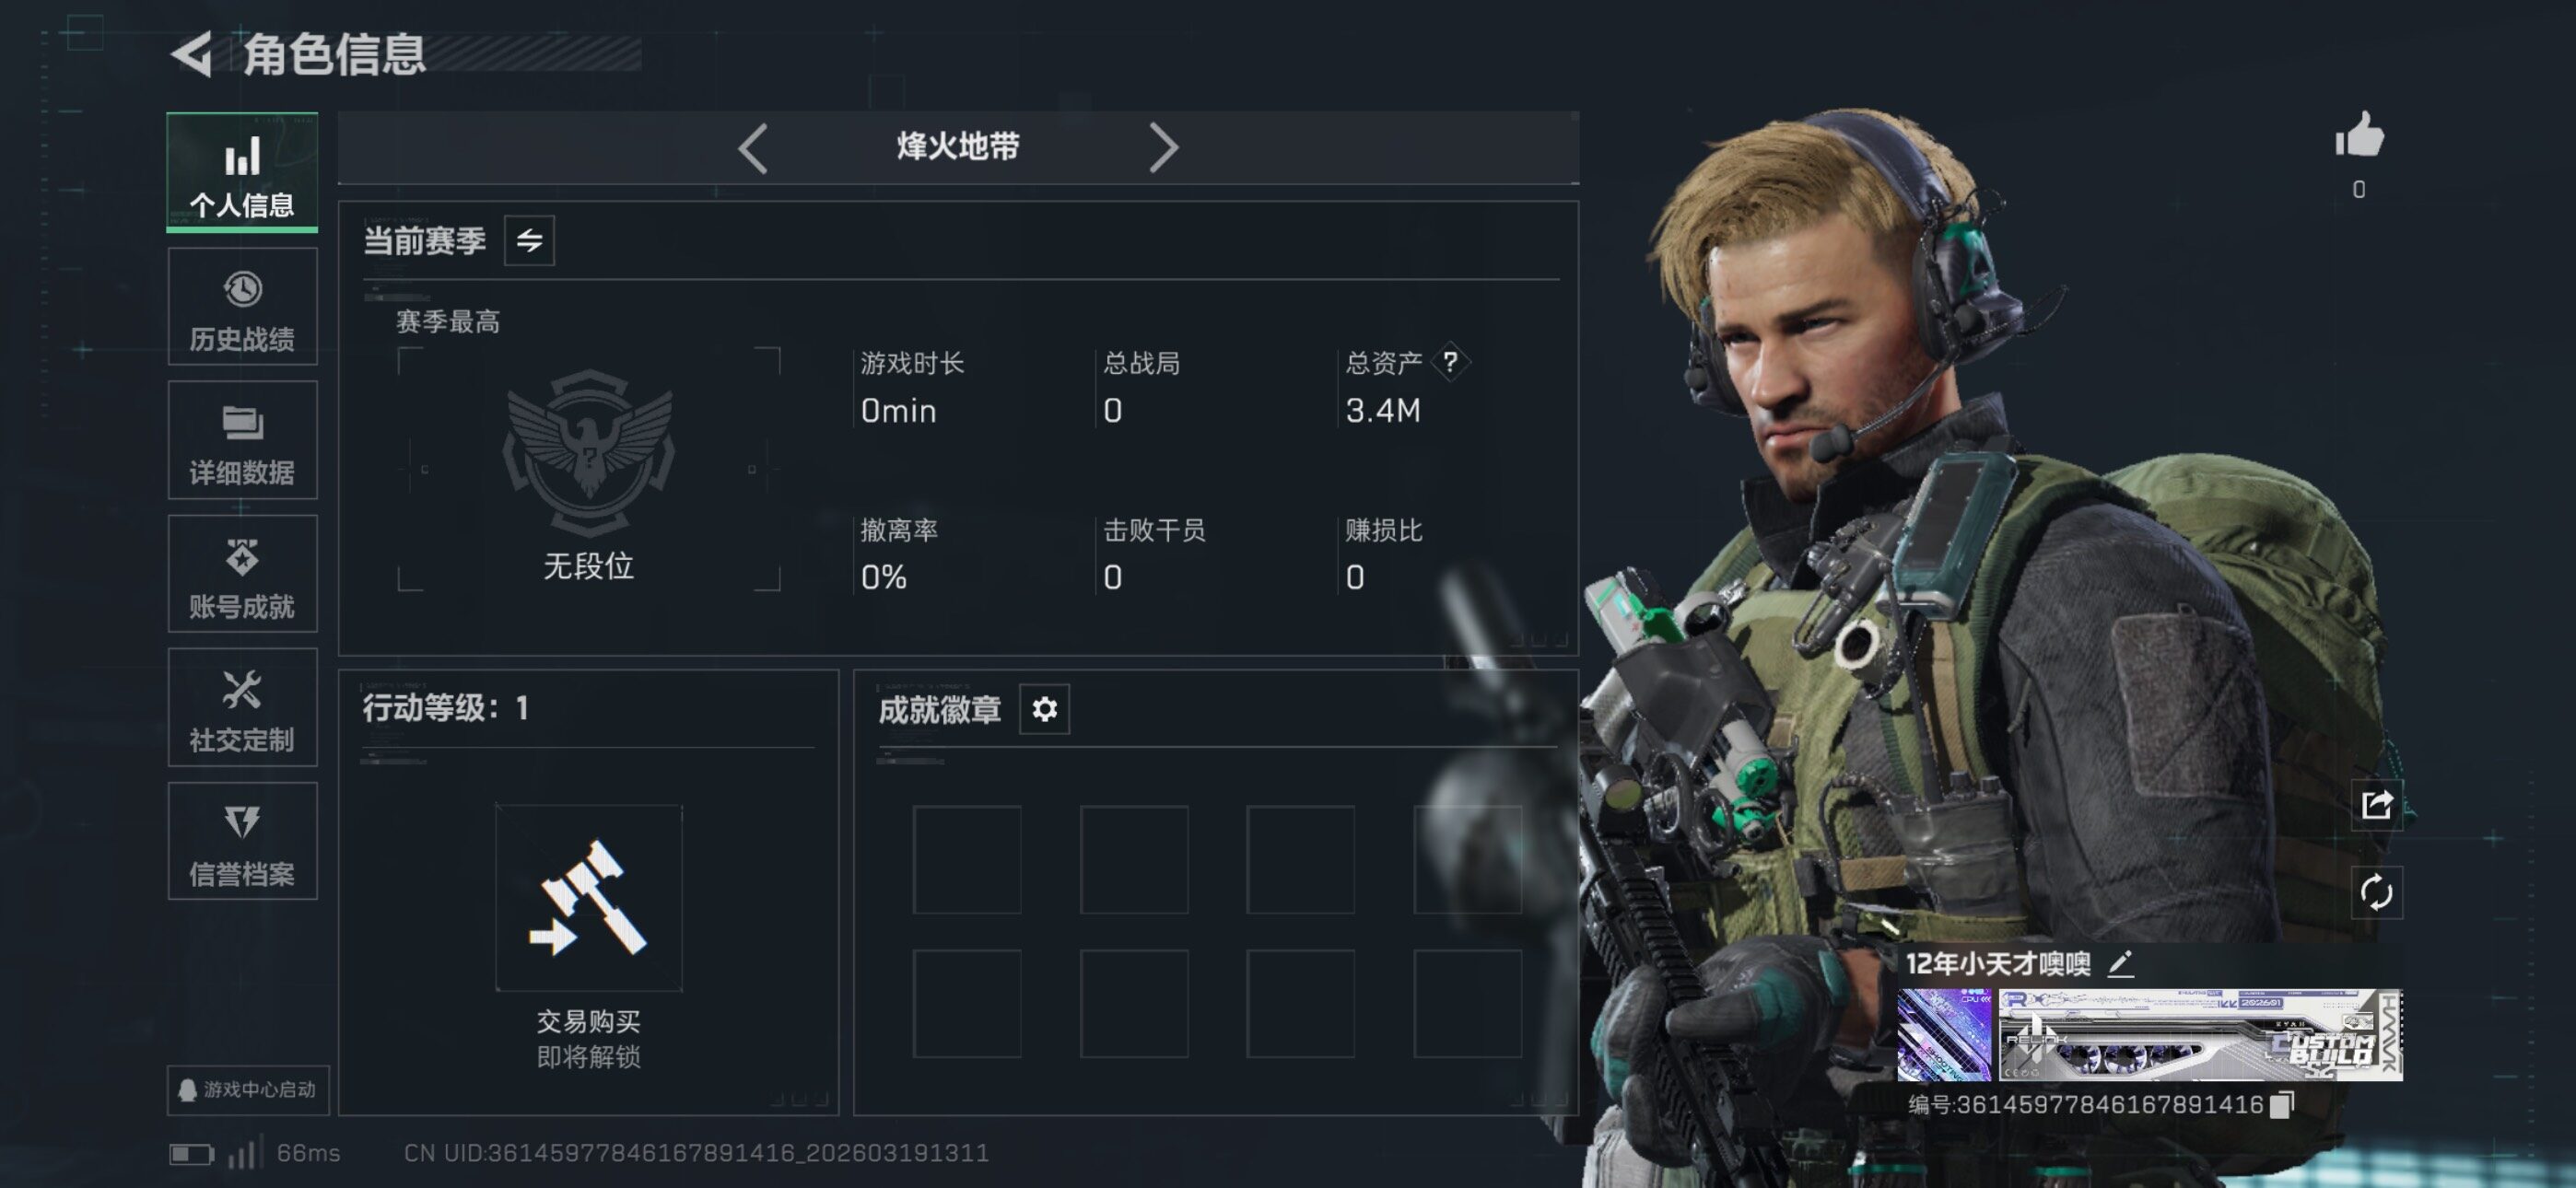The width and height of the screenshot is (2576, 1188).
Task: Click the refresh rotate icon
Action: 2376,892
